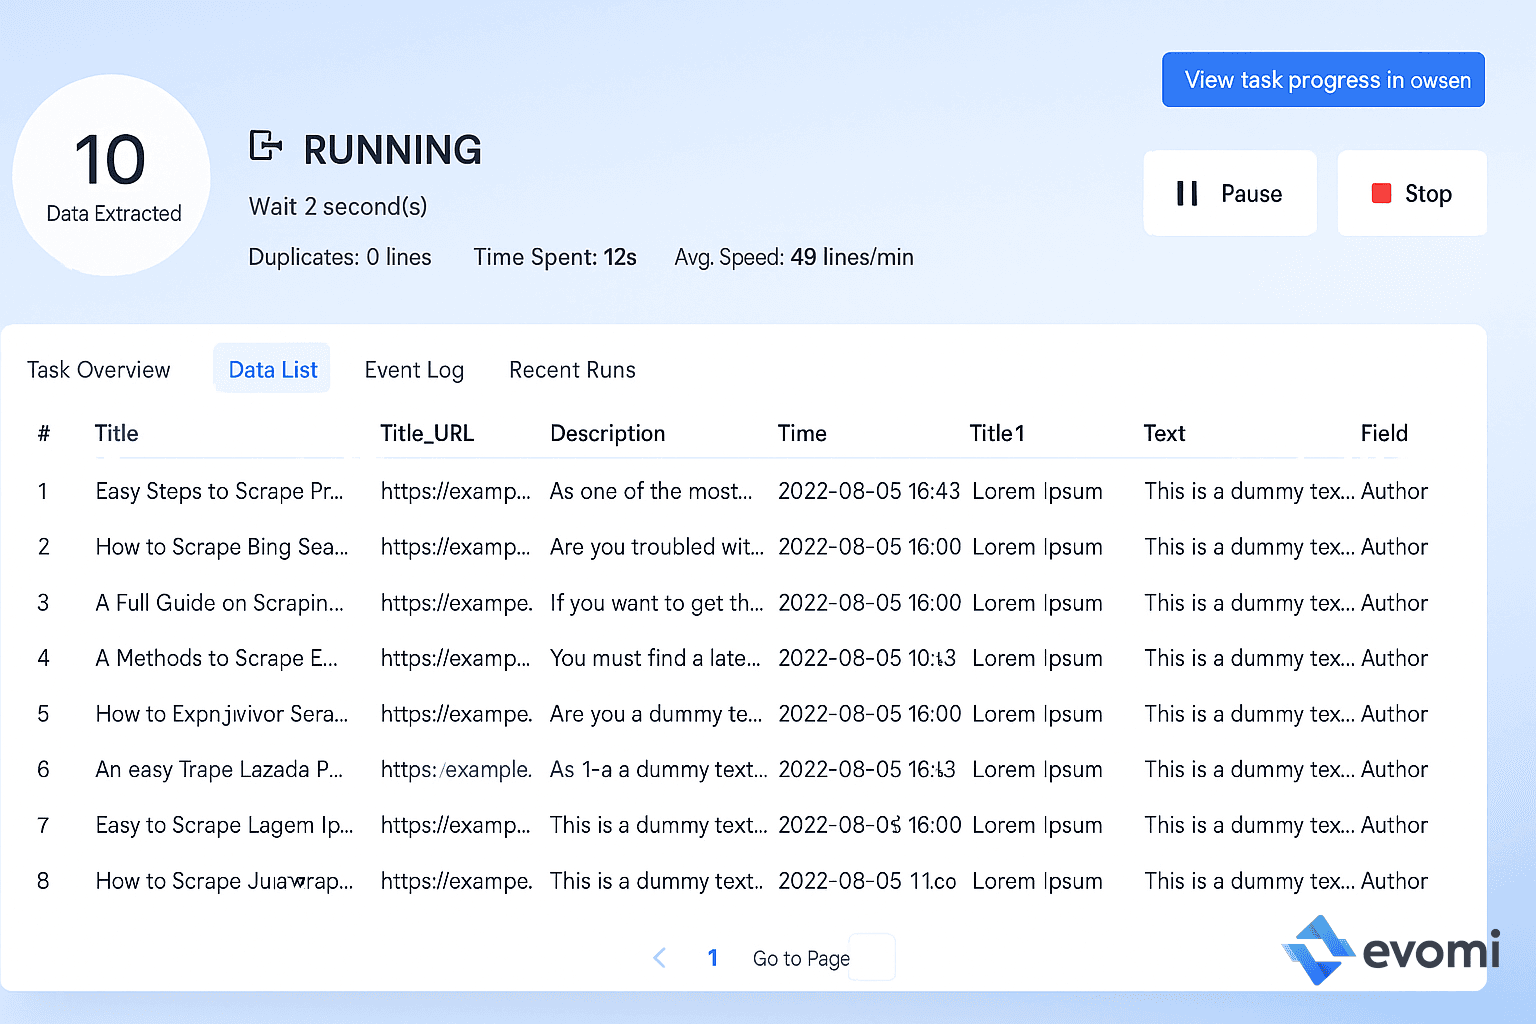Pause the running task

tap(1230, 193)
